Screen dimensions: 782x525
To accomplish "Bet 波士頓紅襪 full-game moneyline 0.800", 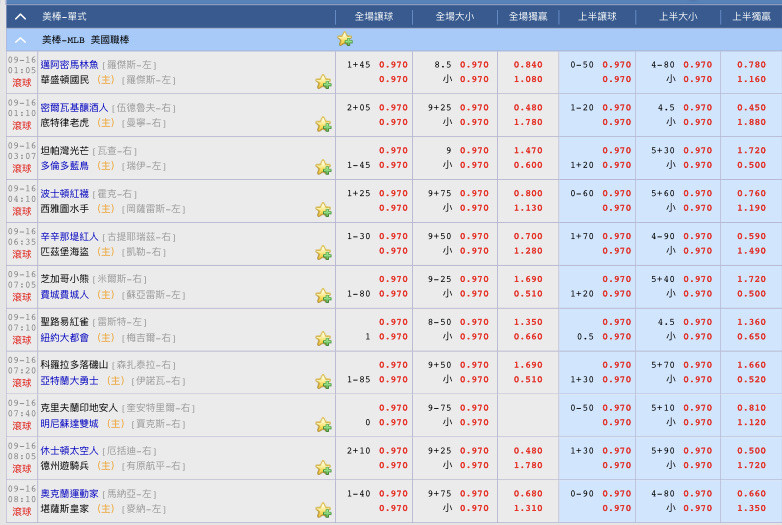I will click(528, 193).
